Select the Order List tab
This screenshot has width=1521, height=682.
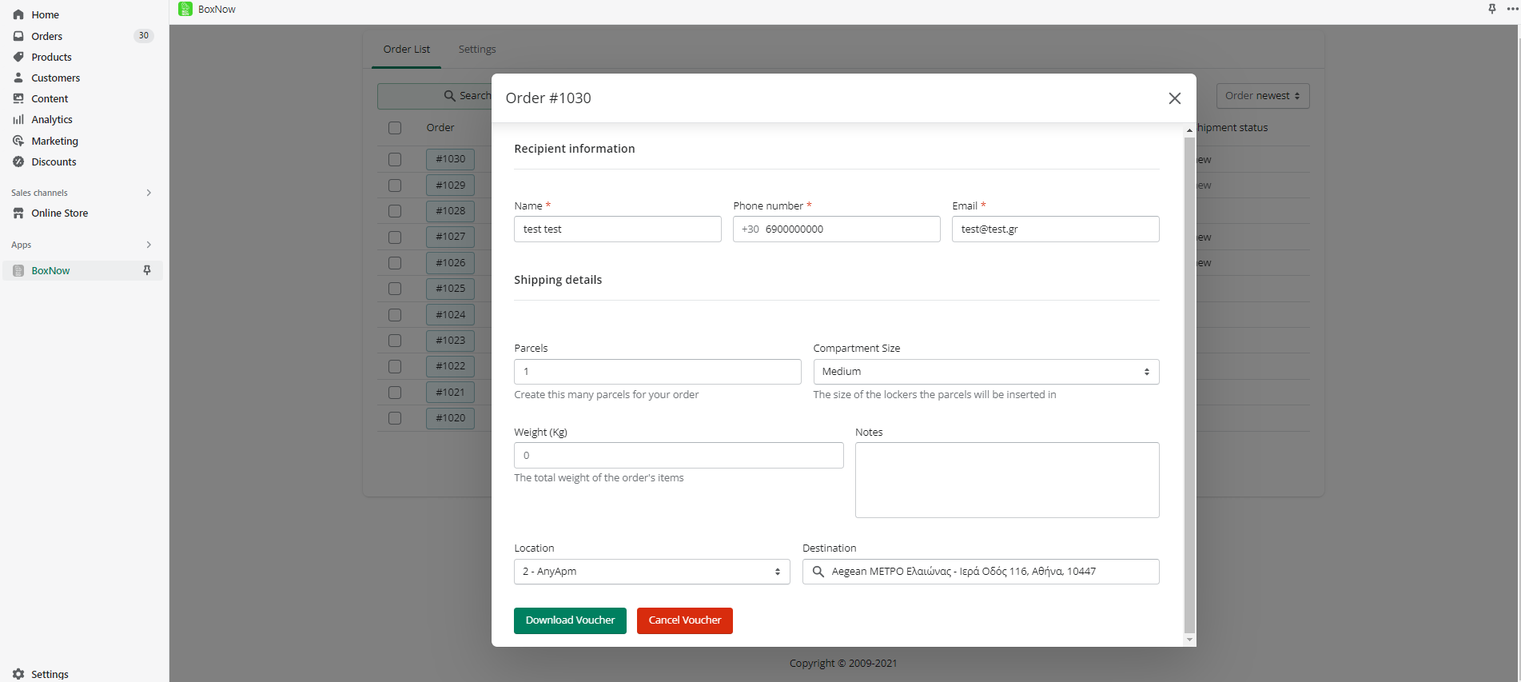point(406,49)
